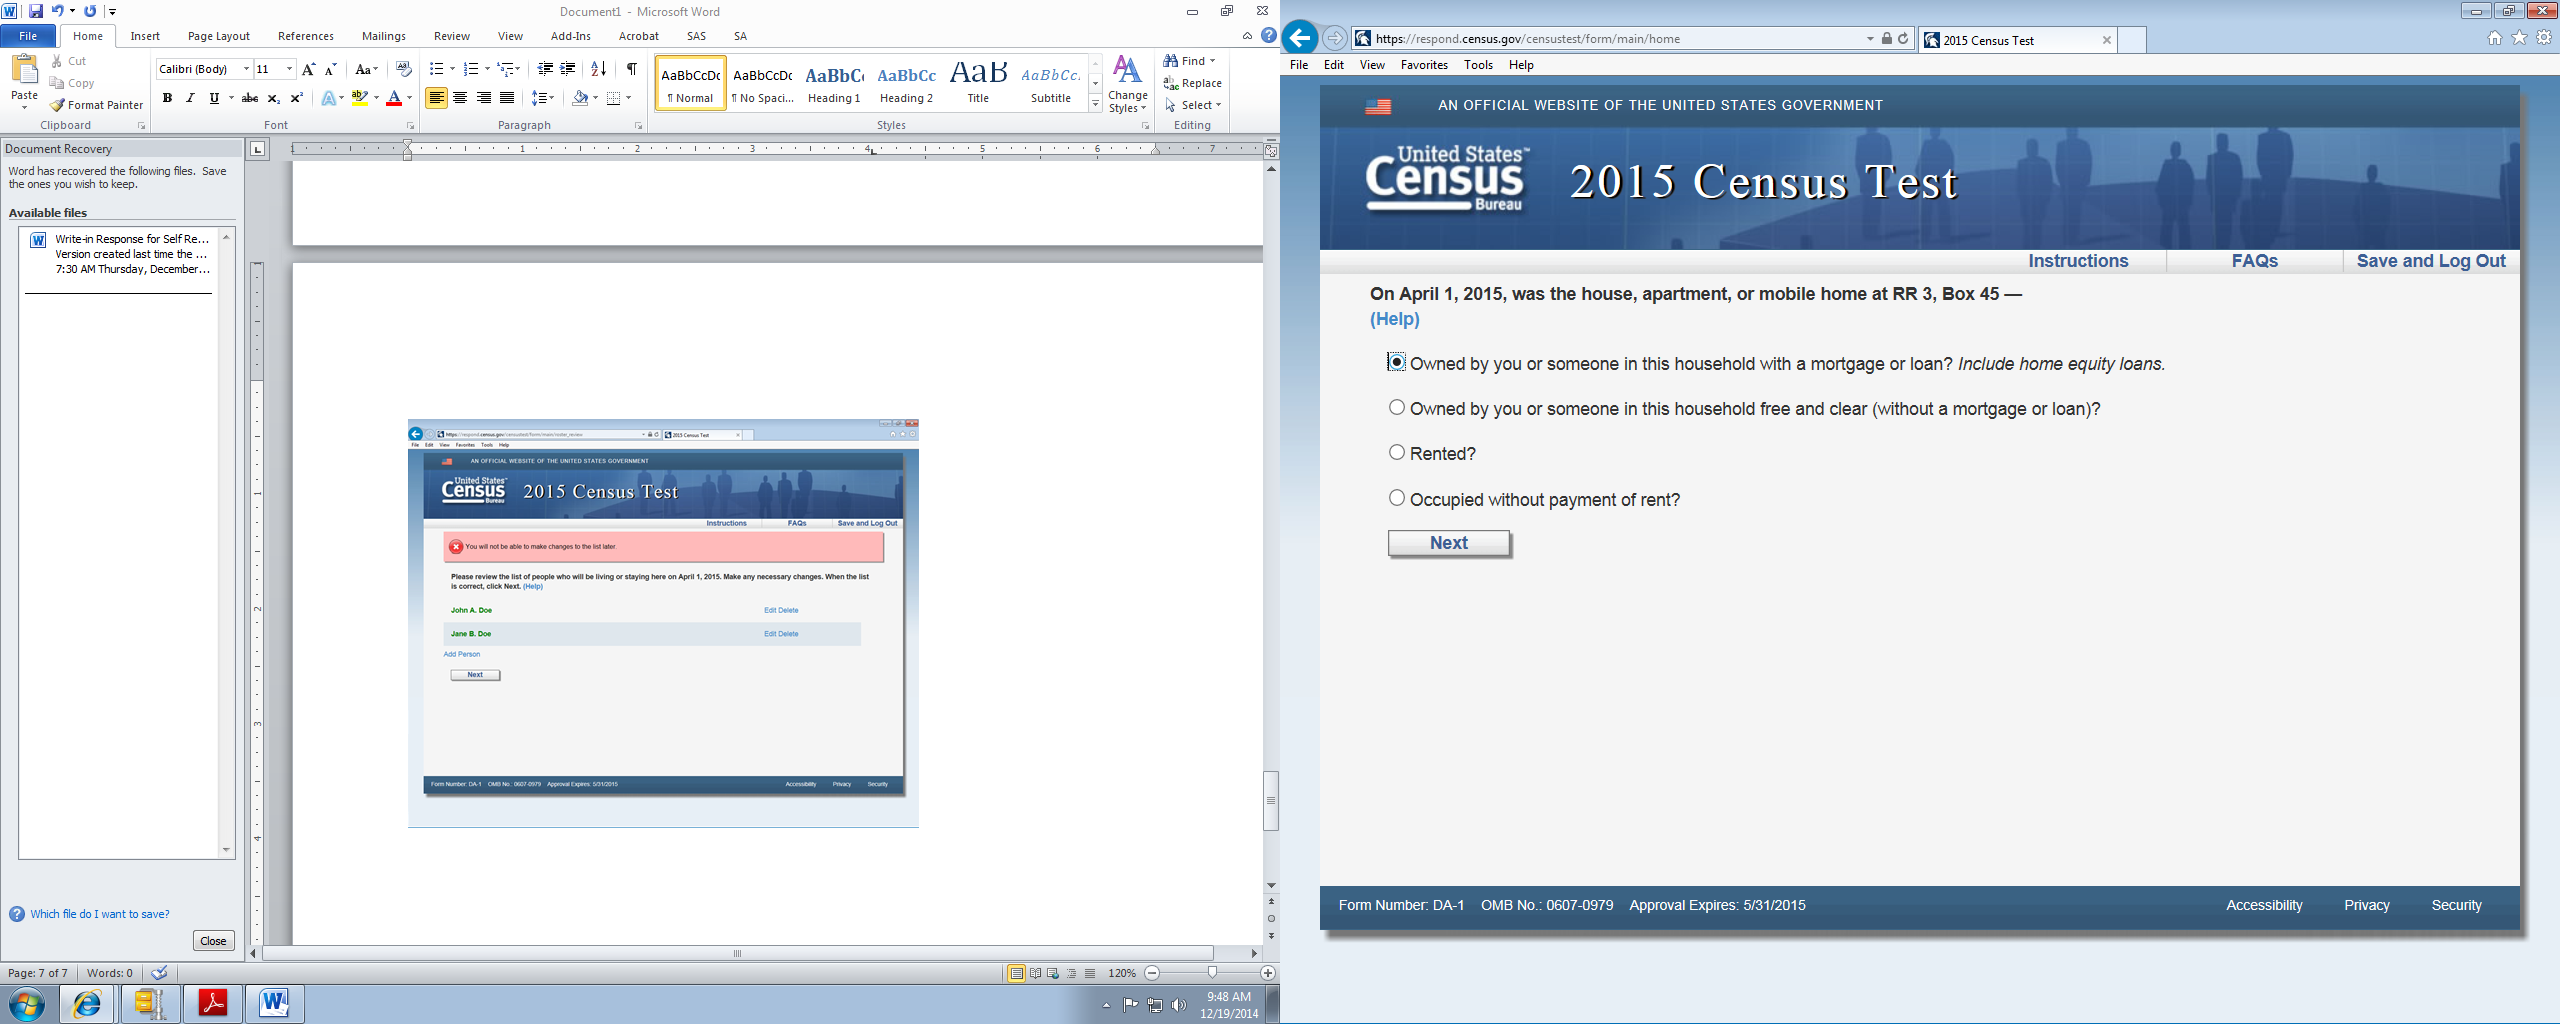Click the Grow Font icon
The height and width of the screenshot is (1024, 2560).
coord(308,69)
